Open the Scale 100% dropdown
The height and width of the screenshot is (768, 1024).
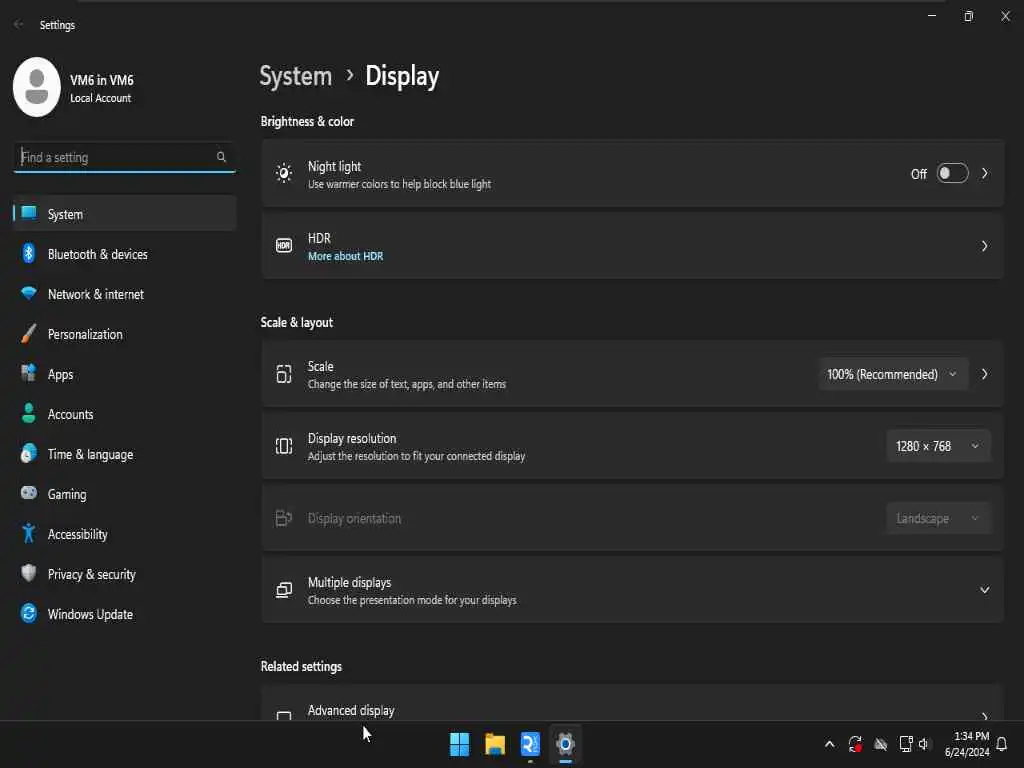pyautogui.click(x=893, y=374)
